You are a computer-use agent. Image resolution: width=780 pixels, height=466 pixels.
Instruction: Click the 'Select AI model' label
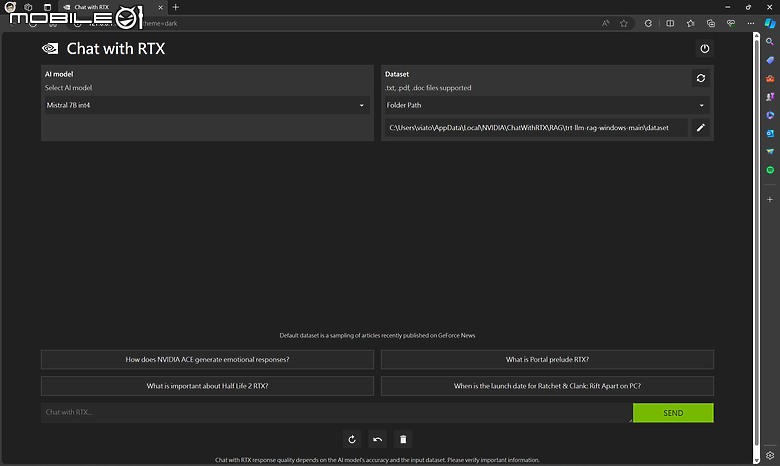68,88
